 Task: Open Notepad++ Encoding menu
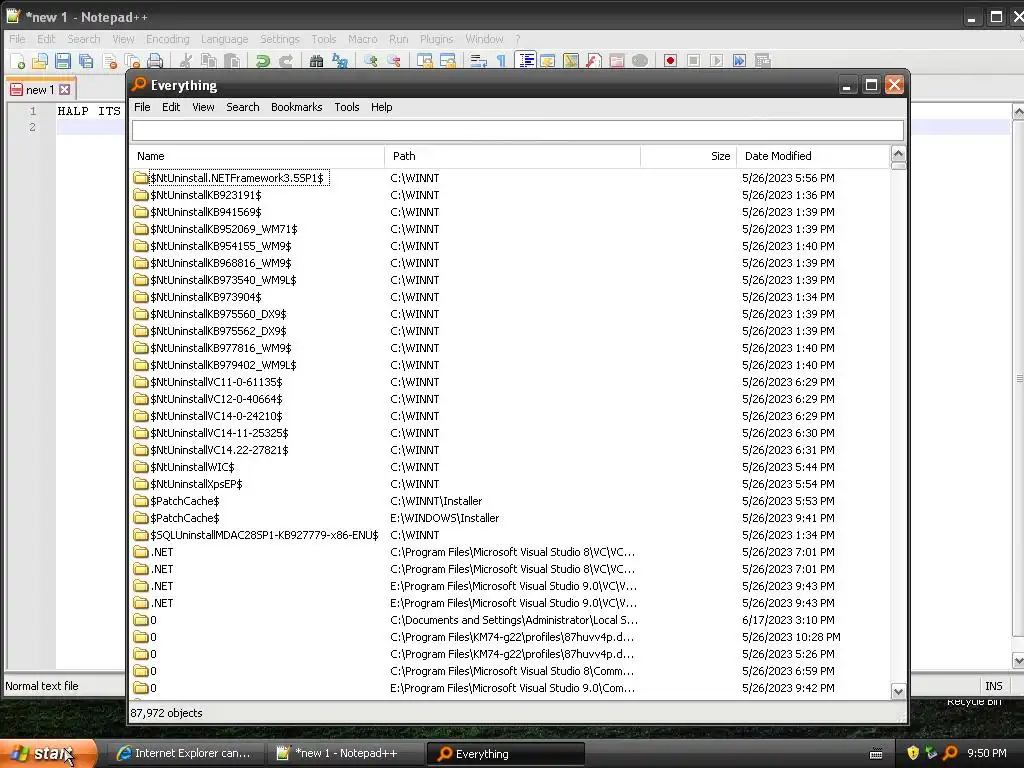click(168, 39)
